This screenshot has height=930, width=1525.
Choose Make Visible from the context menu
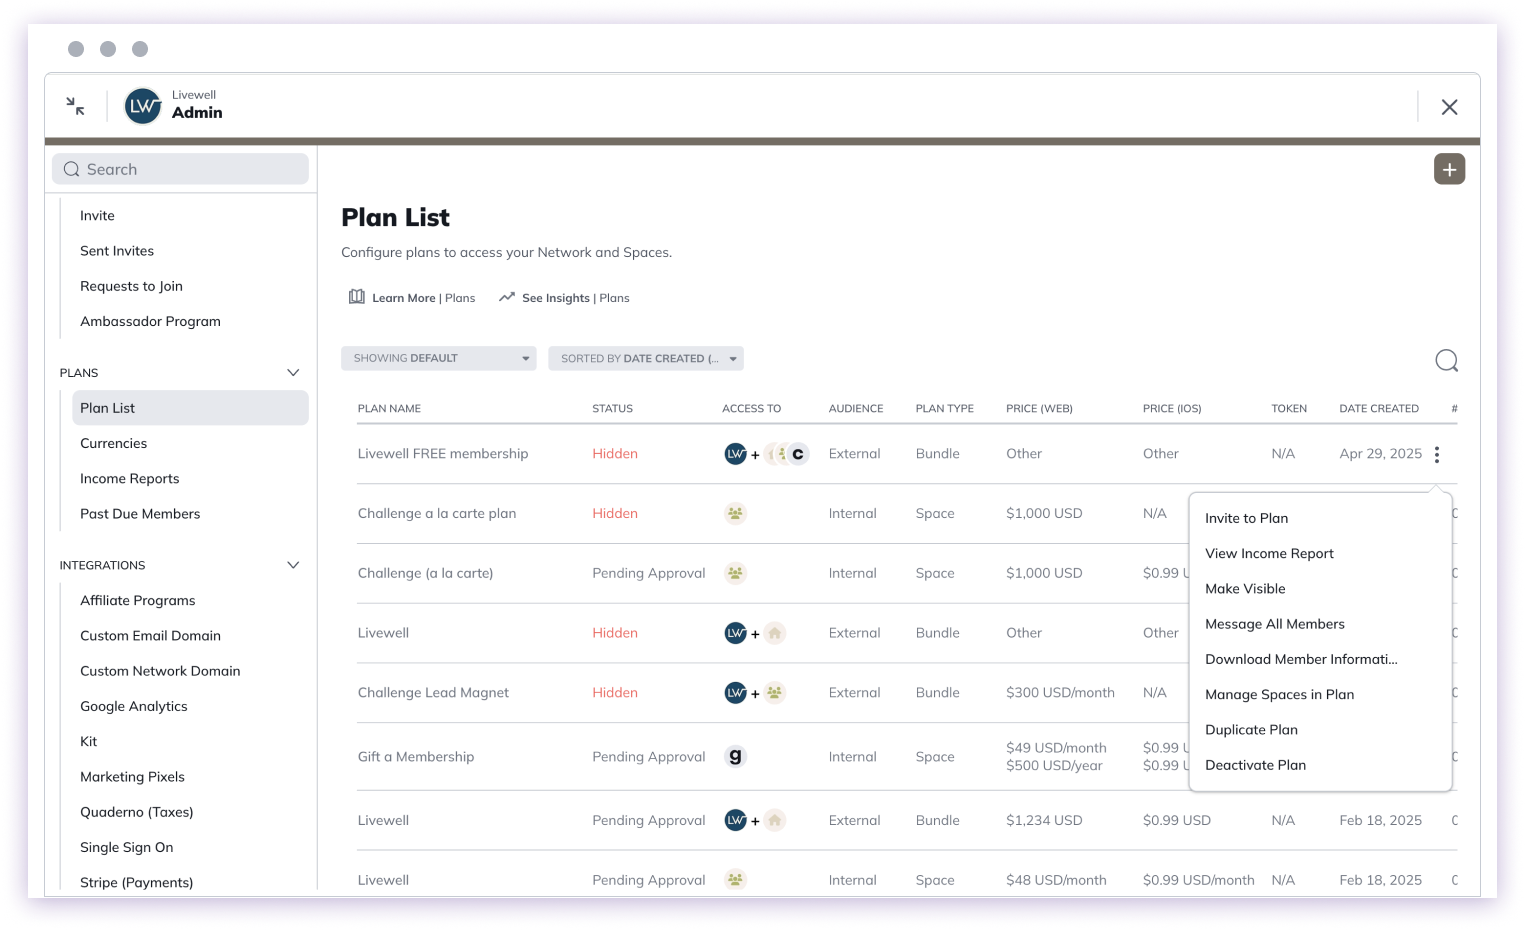(x=1245, y=588)
